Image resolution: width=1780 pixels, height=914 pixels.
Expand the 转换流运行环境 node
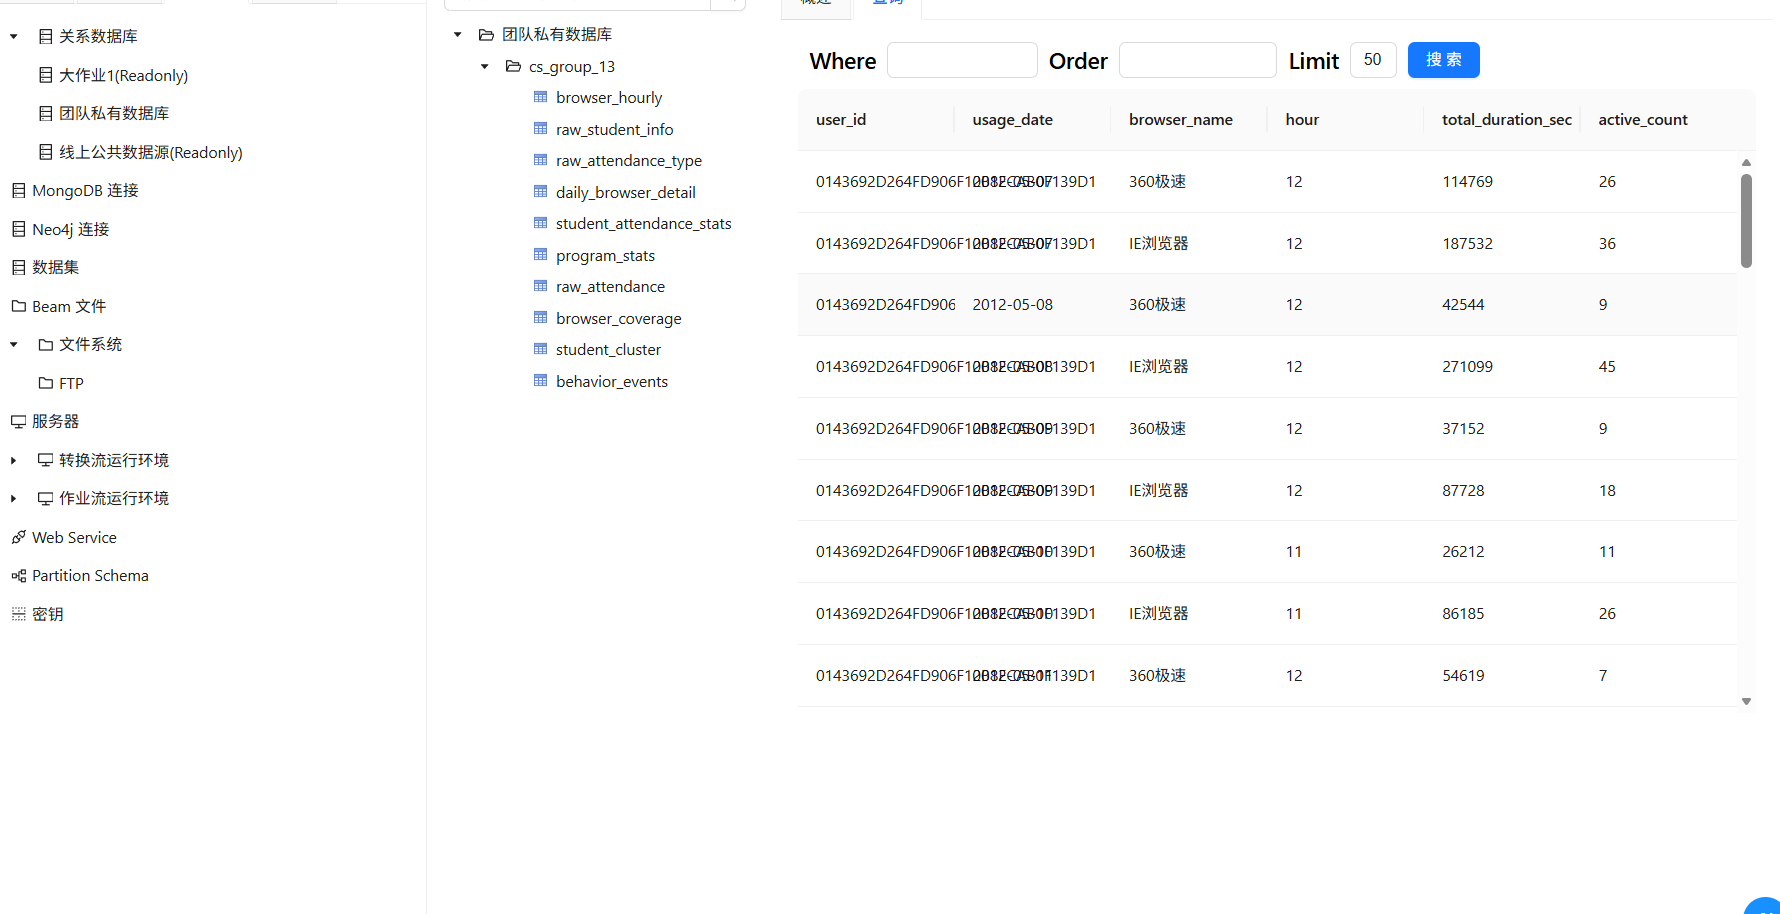14,460
